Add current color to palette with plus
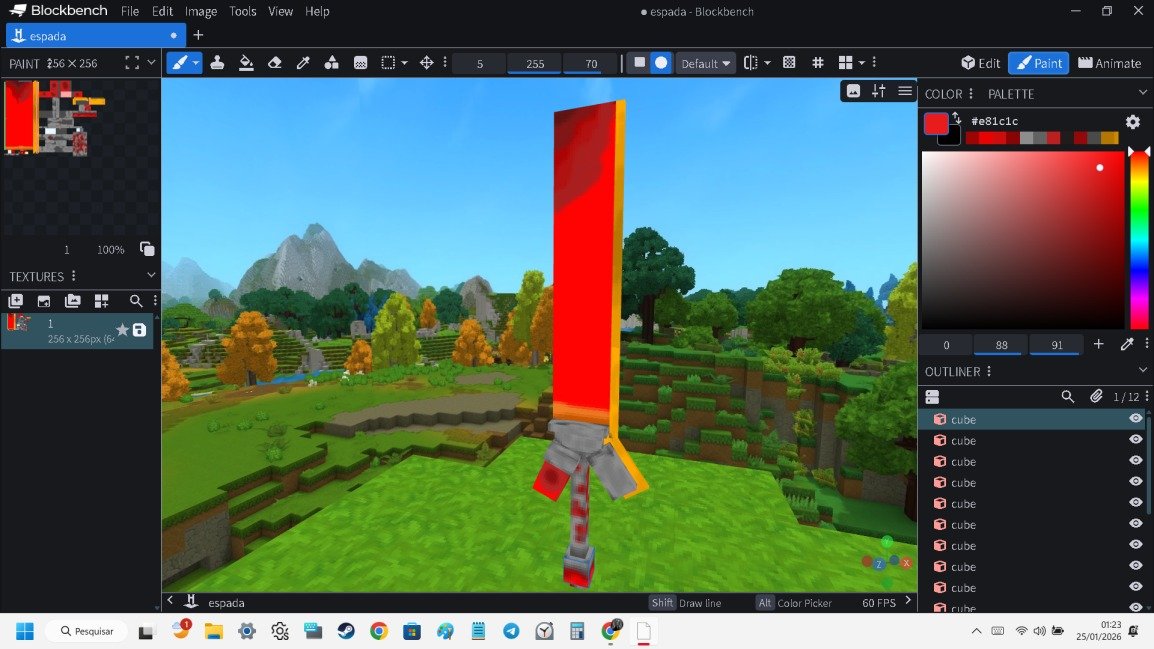Screen dimensions: 1154x649 tap(1098, 344)
